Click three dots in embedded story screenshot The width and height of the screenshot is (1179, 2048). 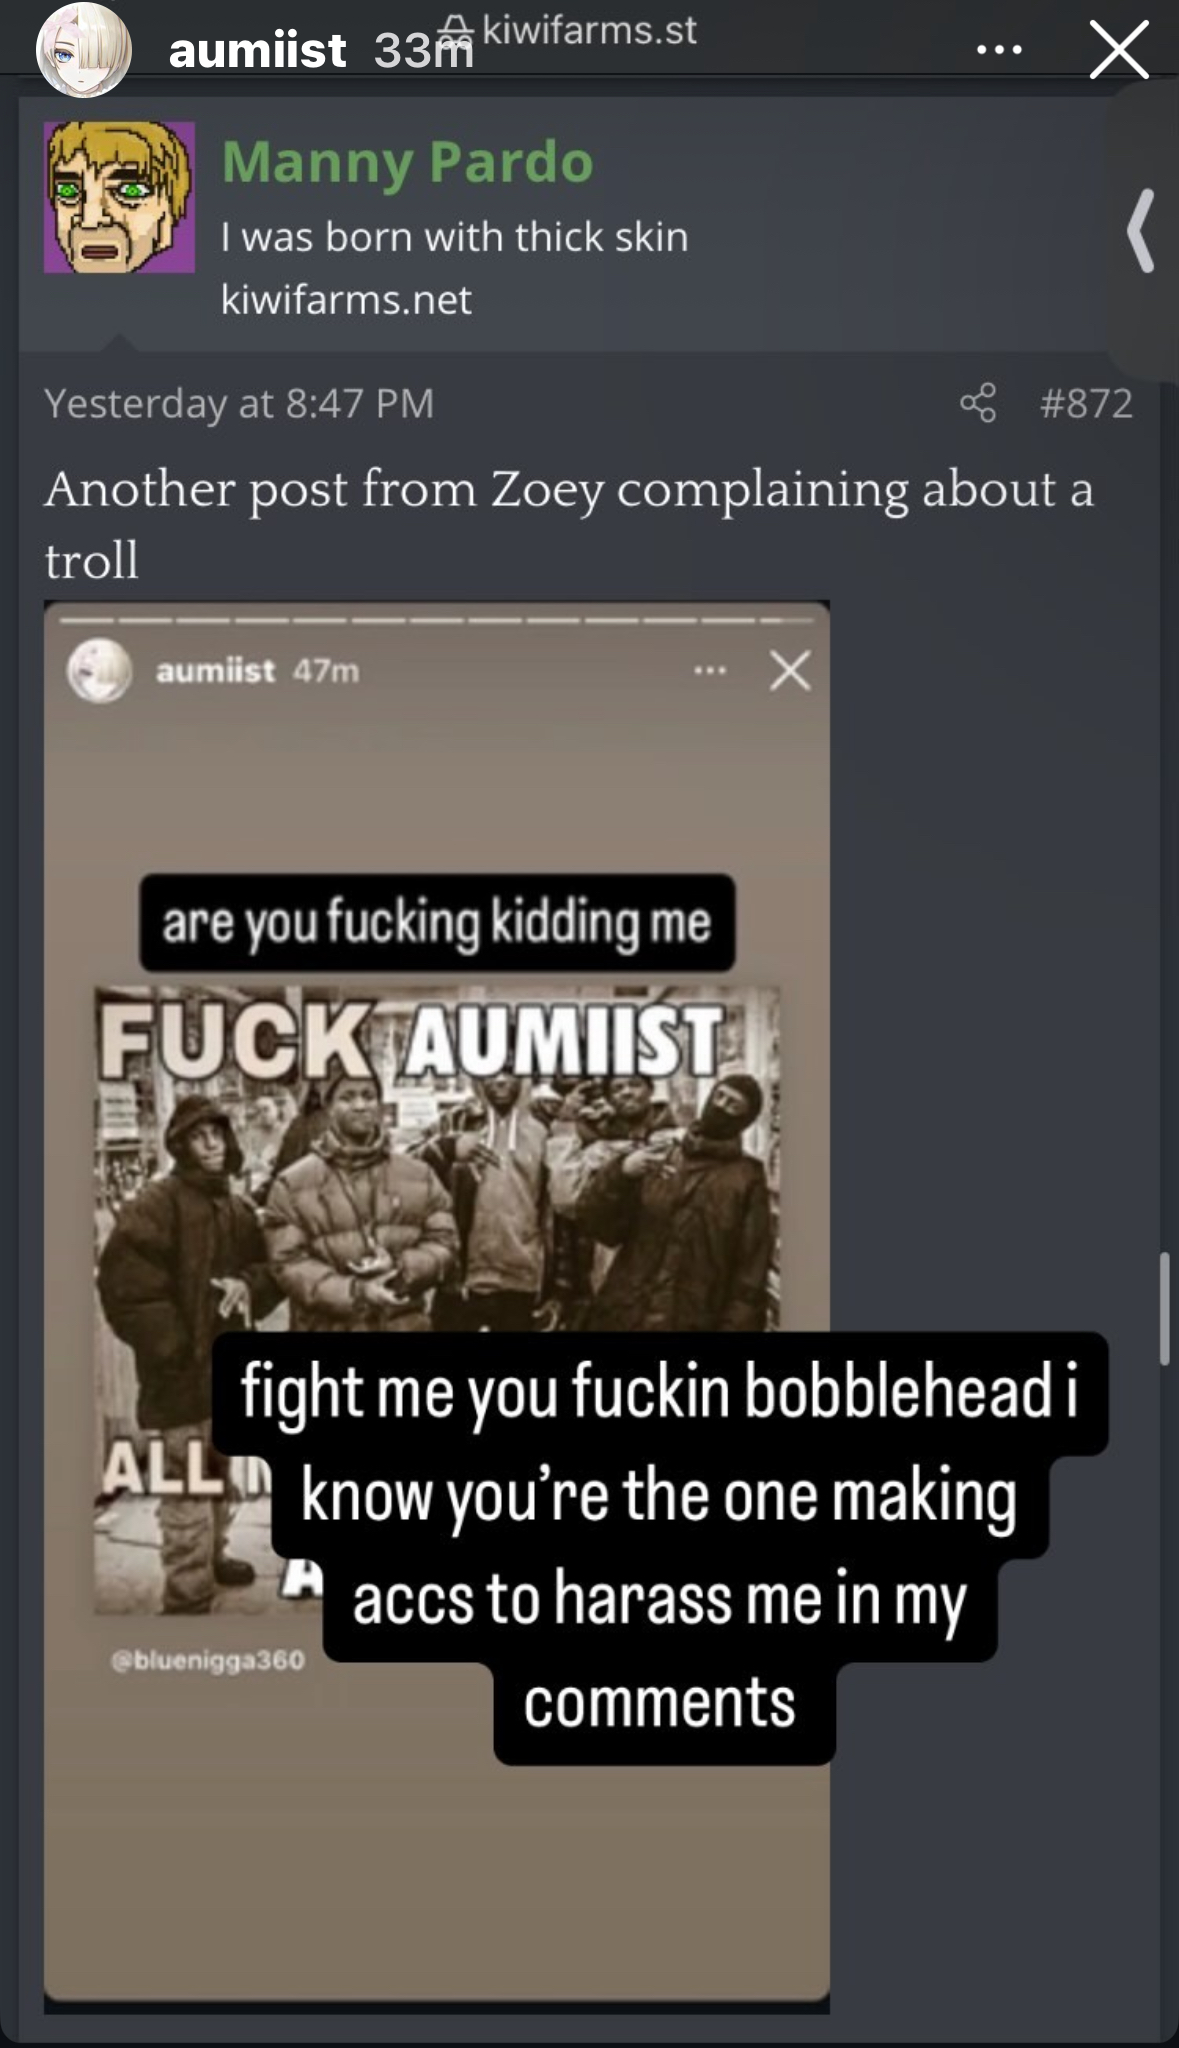710,671
